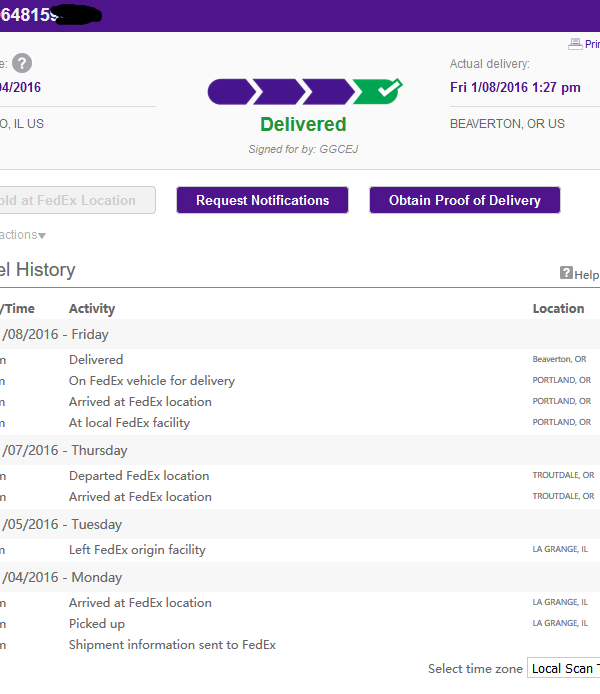Screen dimensions: 600x694
Task: Open the Select time zone dropdown
Action: (563, 668)
